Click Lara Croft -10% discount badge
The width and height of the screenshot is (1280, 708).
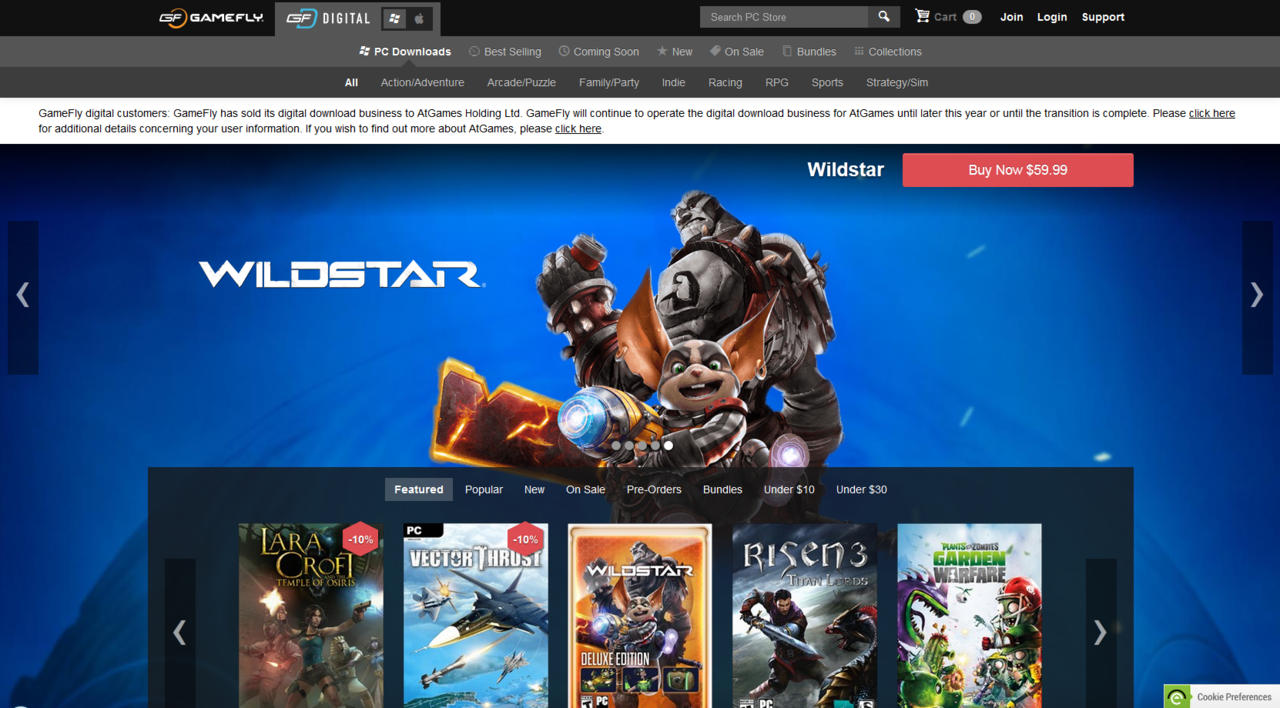coord(360,539)
